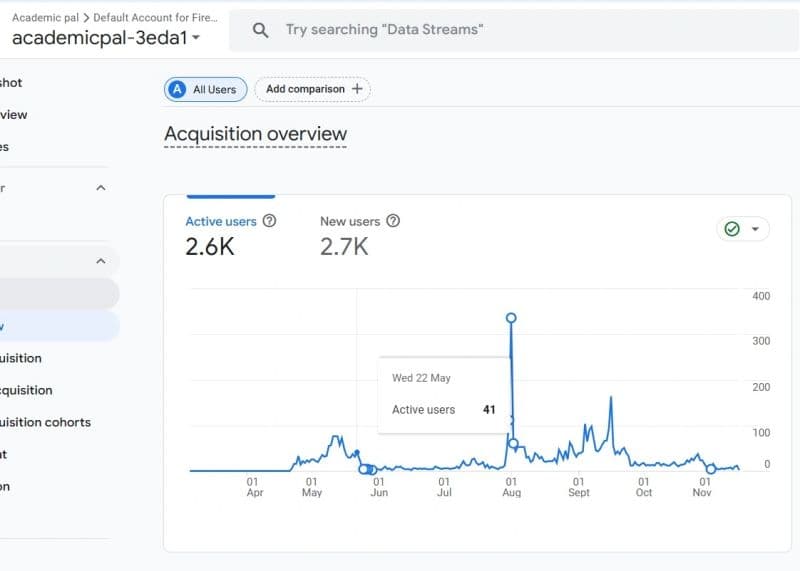Click the 2.7K new users value
The image size is (800, 571).
(344, 247)
